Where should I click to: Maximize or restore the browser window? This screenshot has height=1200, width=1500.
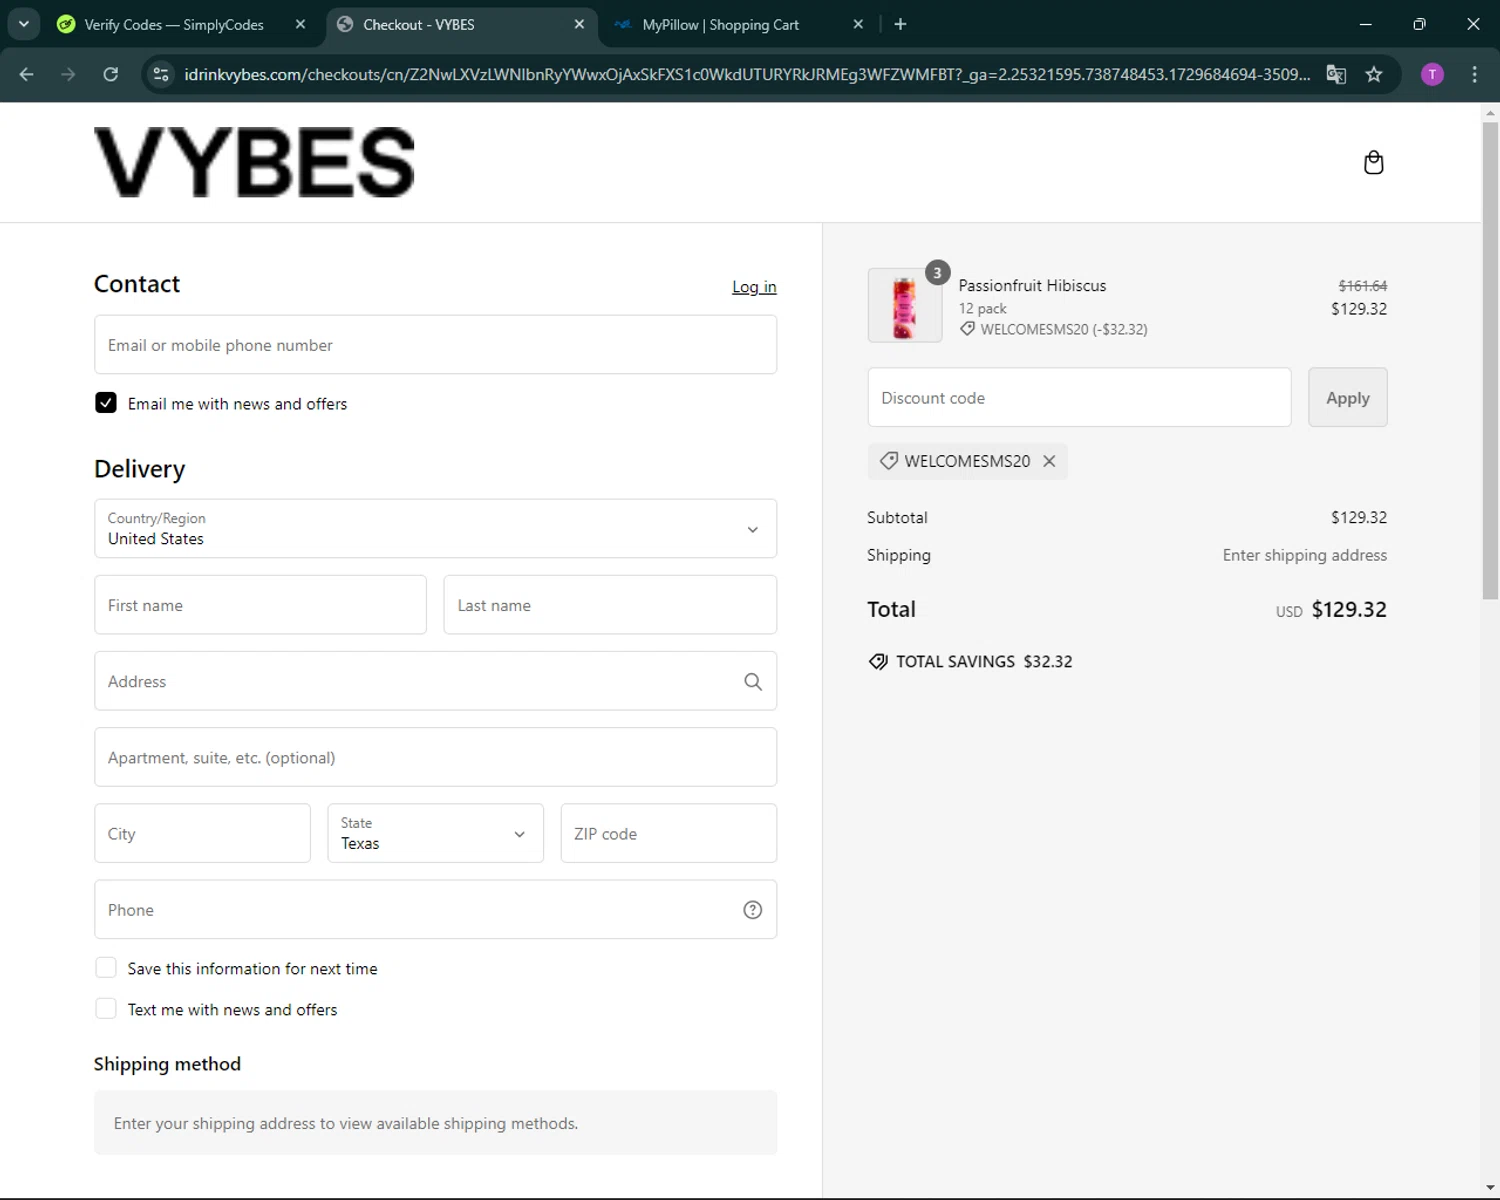tap(1419, 24)
